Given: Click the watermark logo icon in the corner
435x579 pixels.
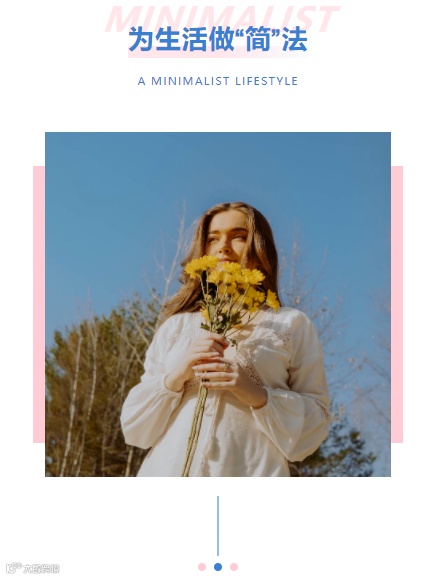Looking at the screenshot, I should click(13, 567).
